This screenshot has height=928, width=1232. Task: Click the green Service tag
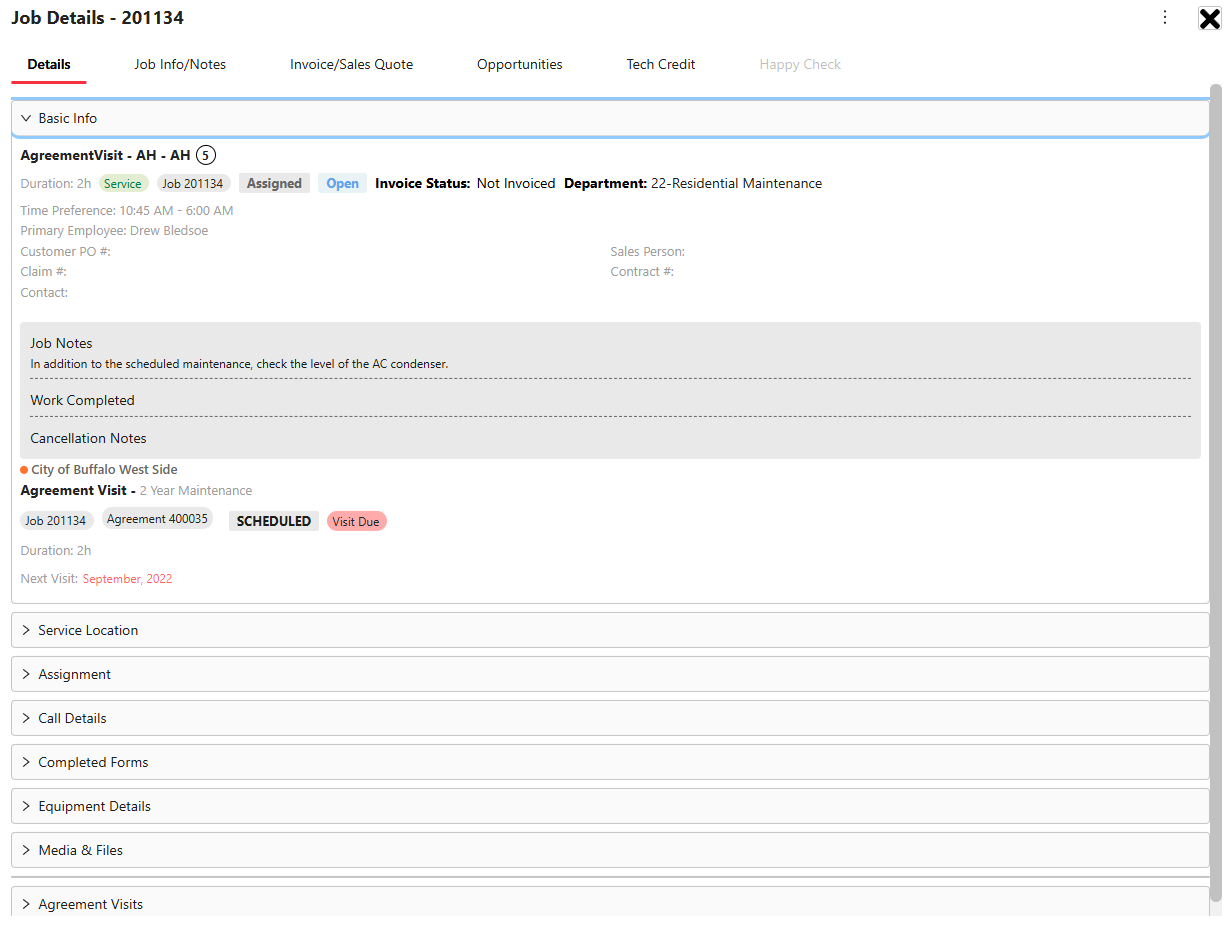123,184
